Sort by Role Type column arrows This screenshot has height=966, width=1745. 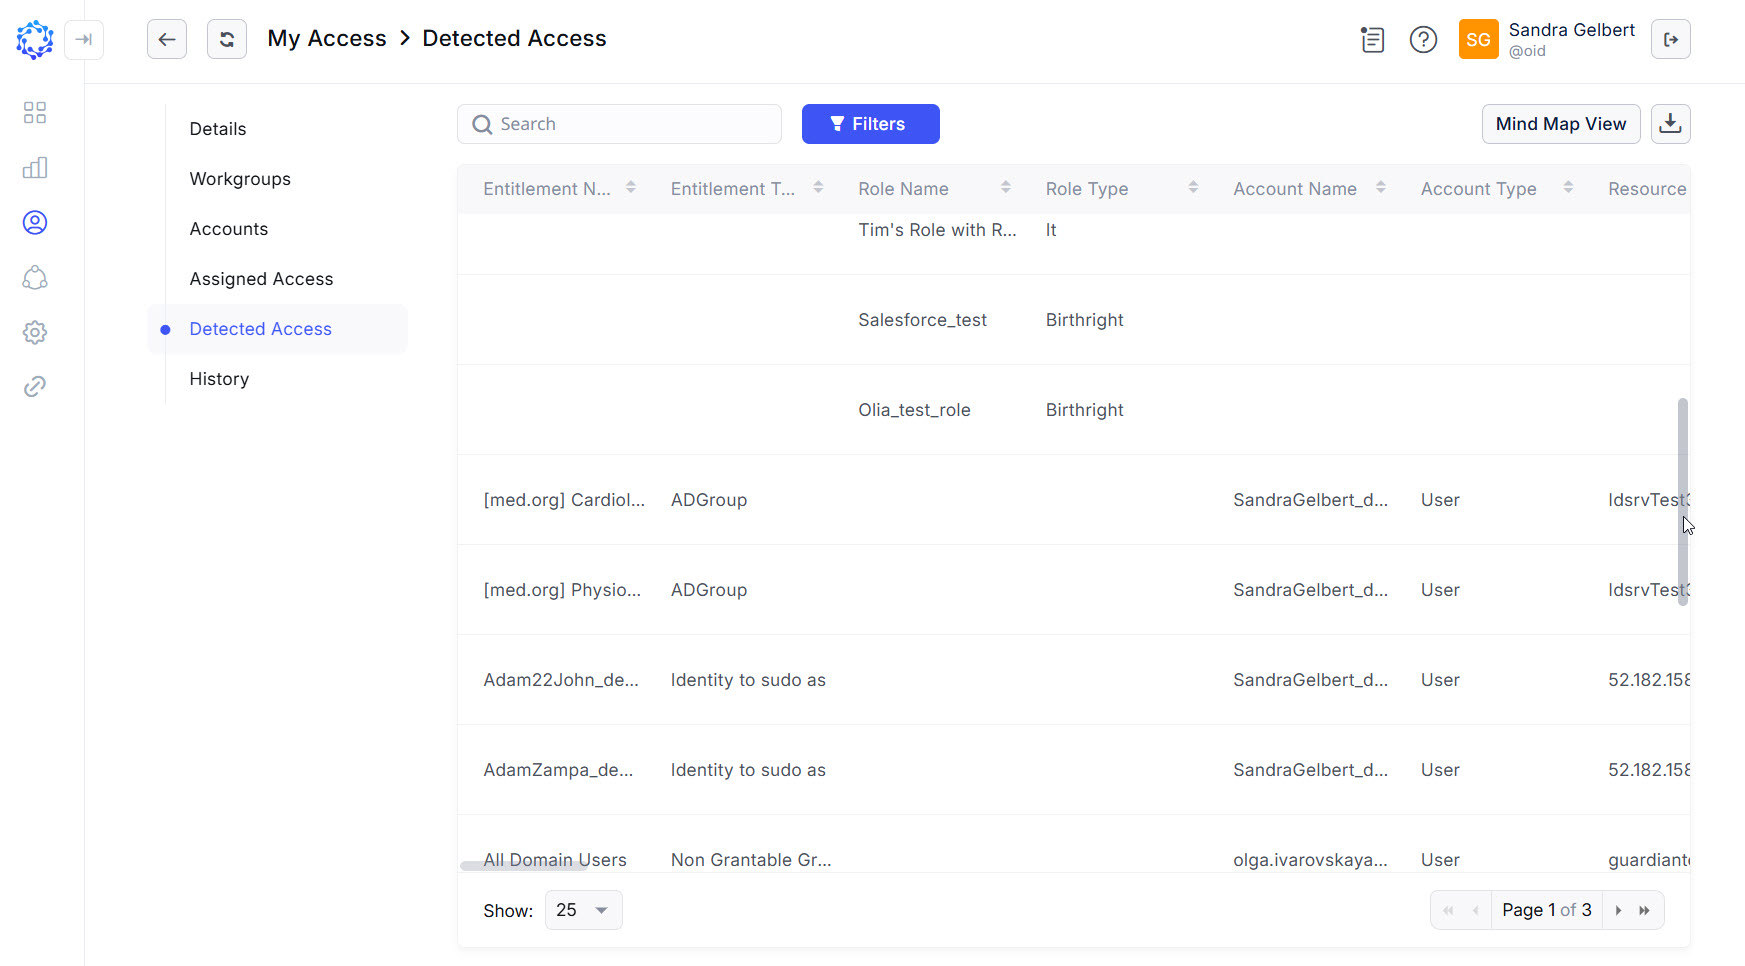tap(1193, 188)
